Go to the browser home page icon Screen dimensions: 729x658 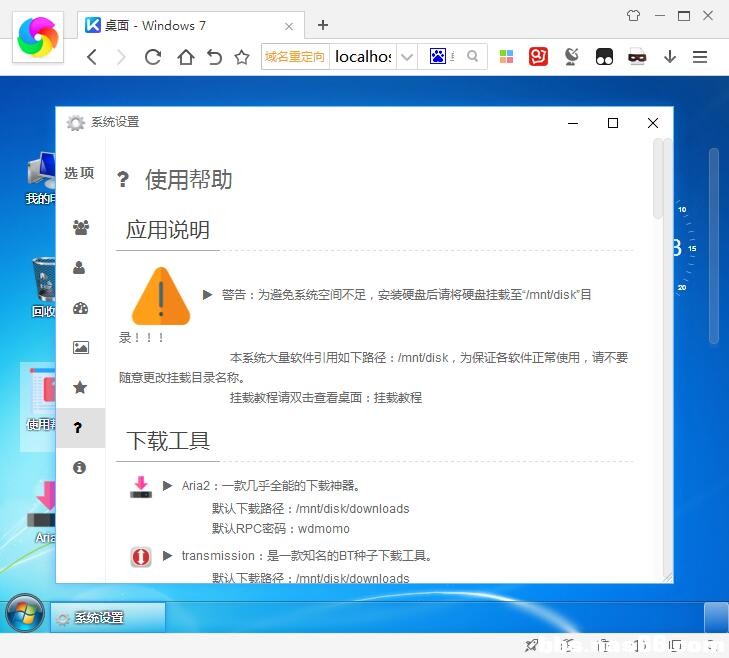(x=186, y=57)
